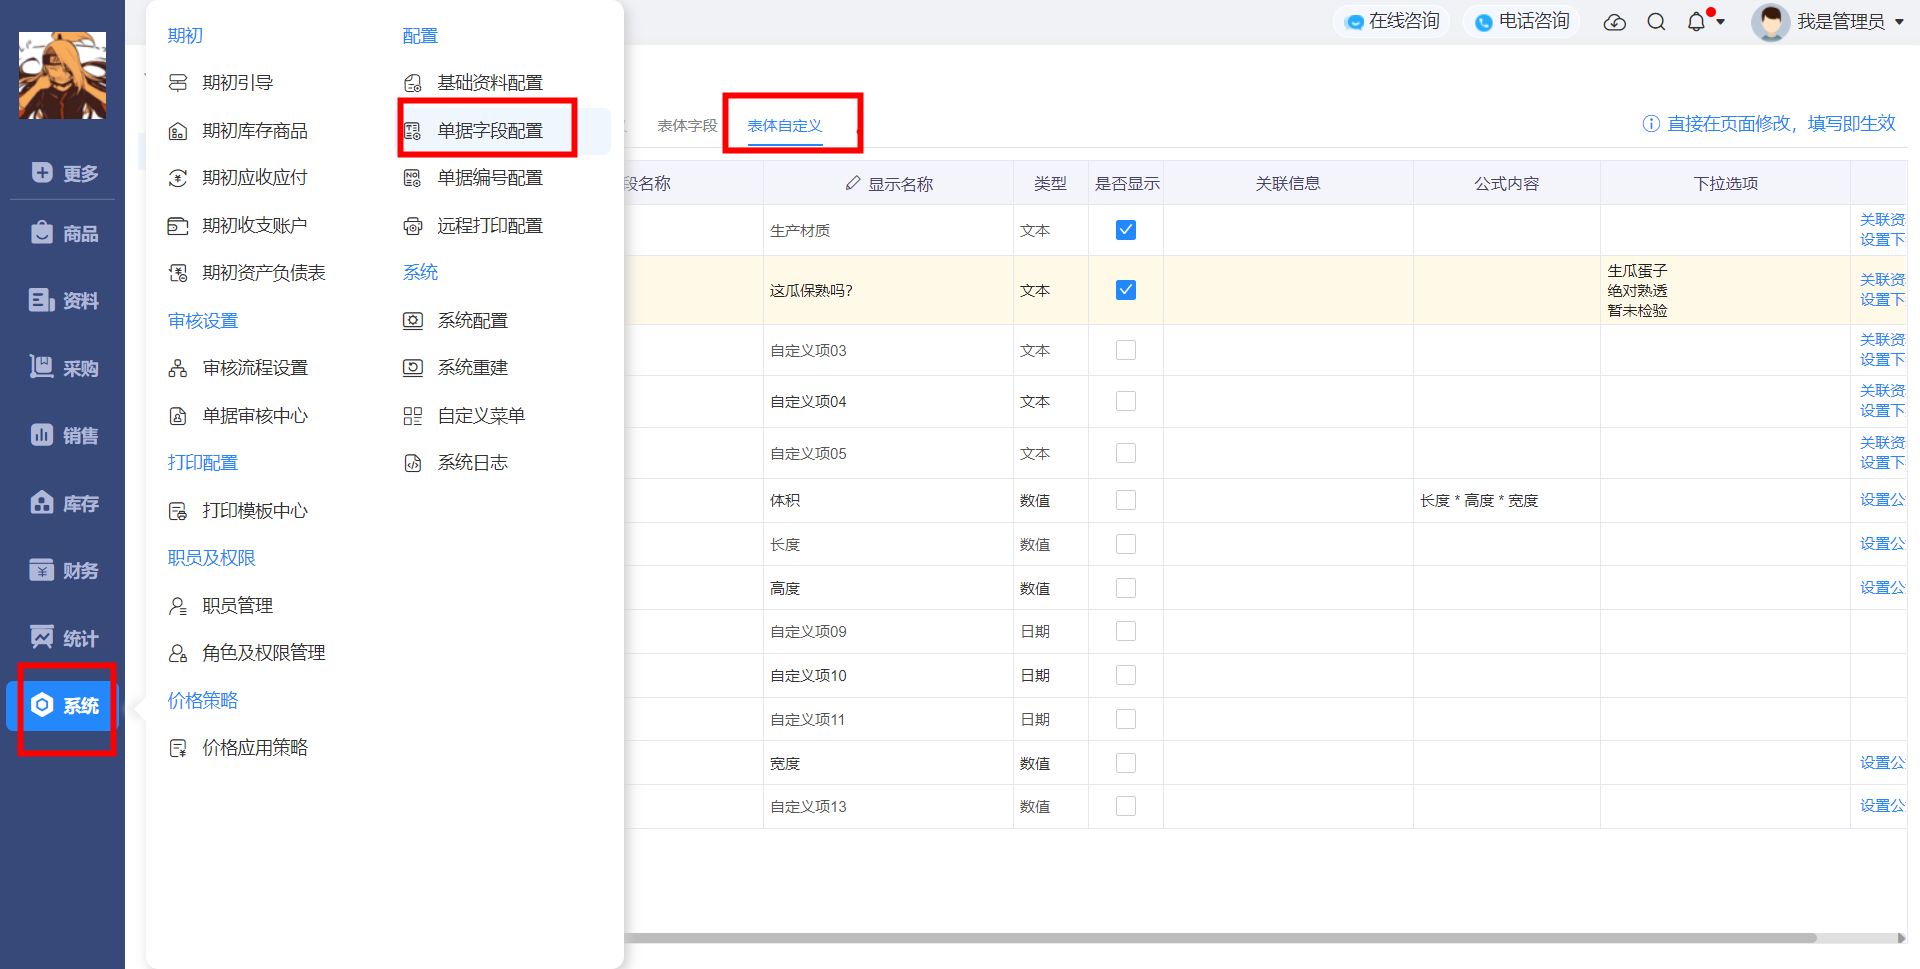
Task: Enable display checkbox for 自定义项03
Action: 1126,350
